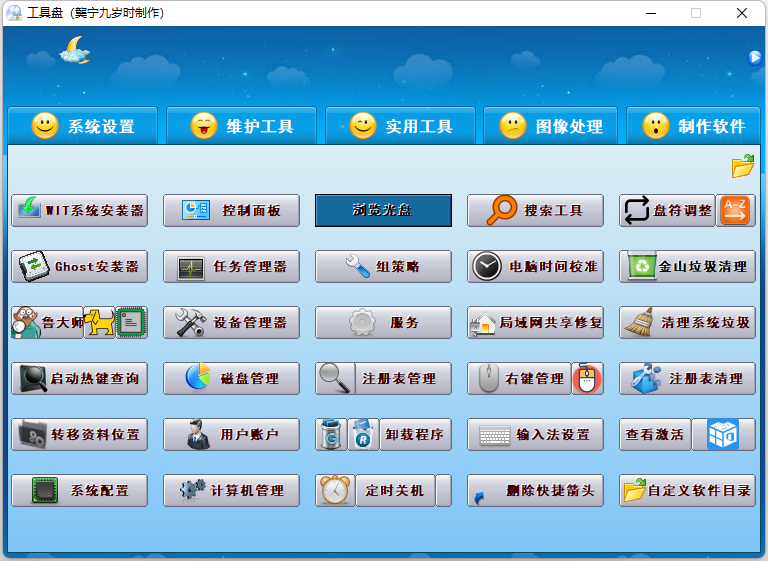768x561 pixels.
Task: Open 自定义软件目录 folder button
Action: coord(687,491)
